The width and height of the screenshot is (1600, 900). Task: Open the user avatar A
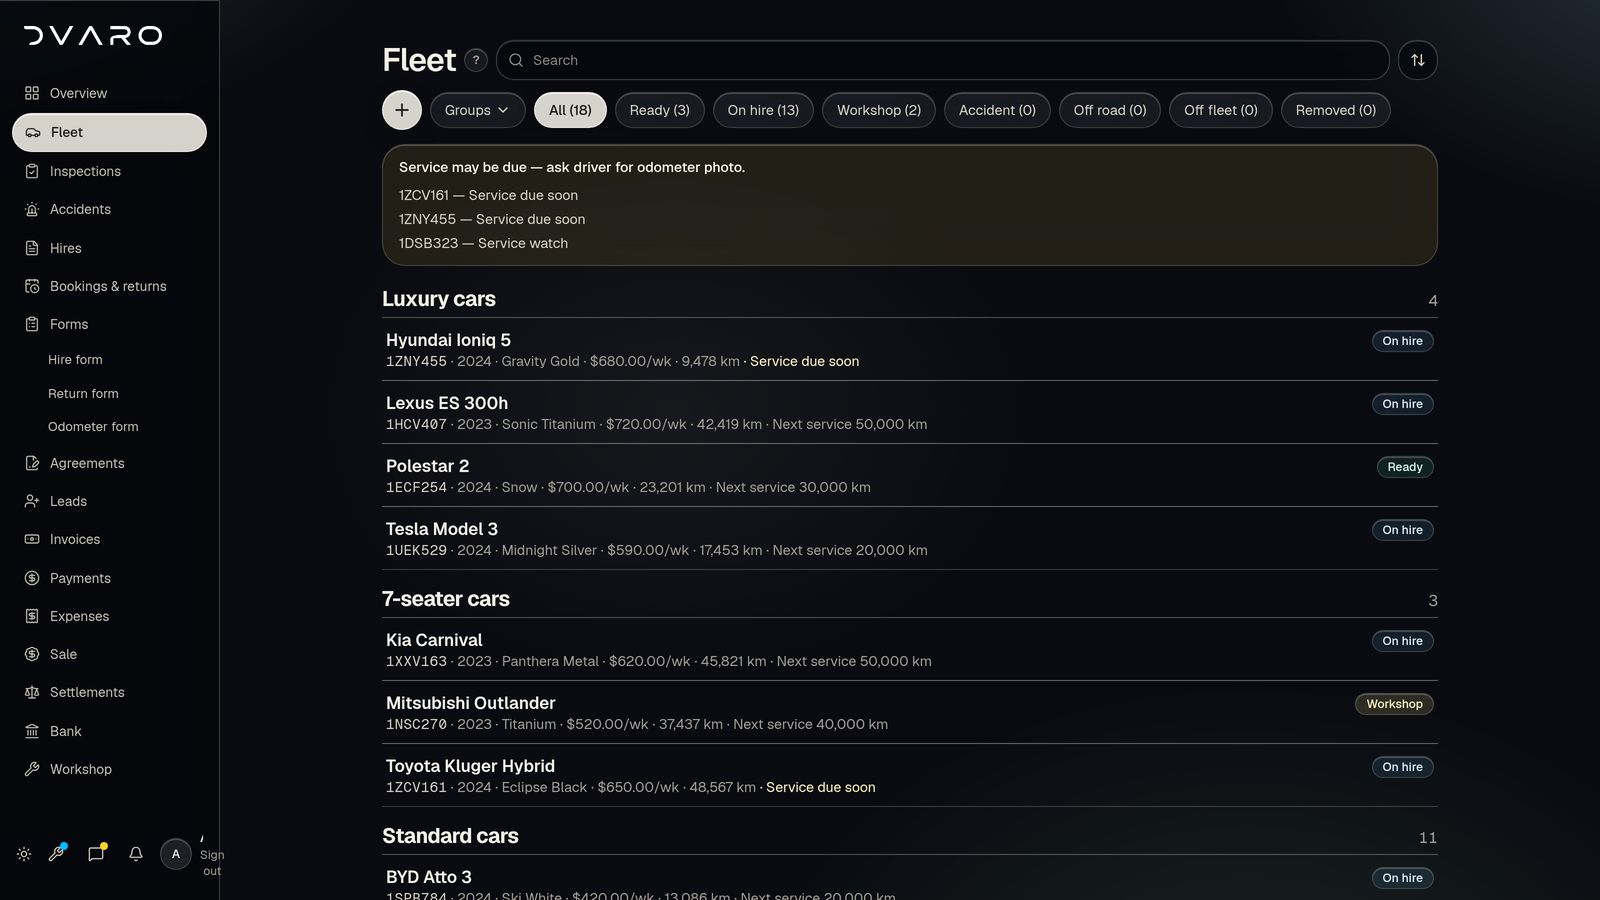tap(176, 854)
